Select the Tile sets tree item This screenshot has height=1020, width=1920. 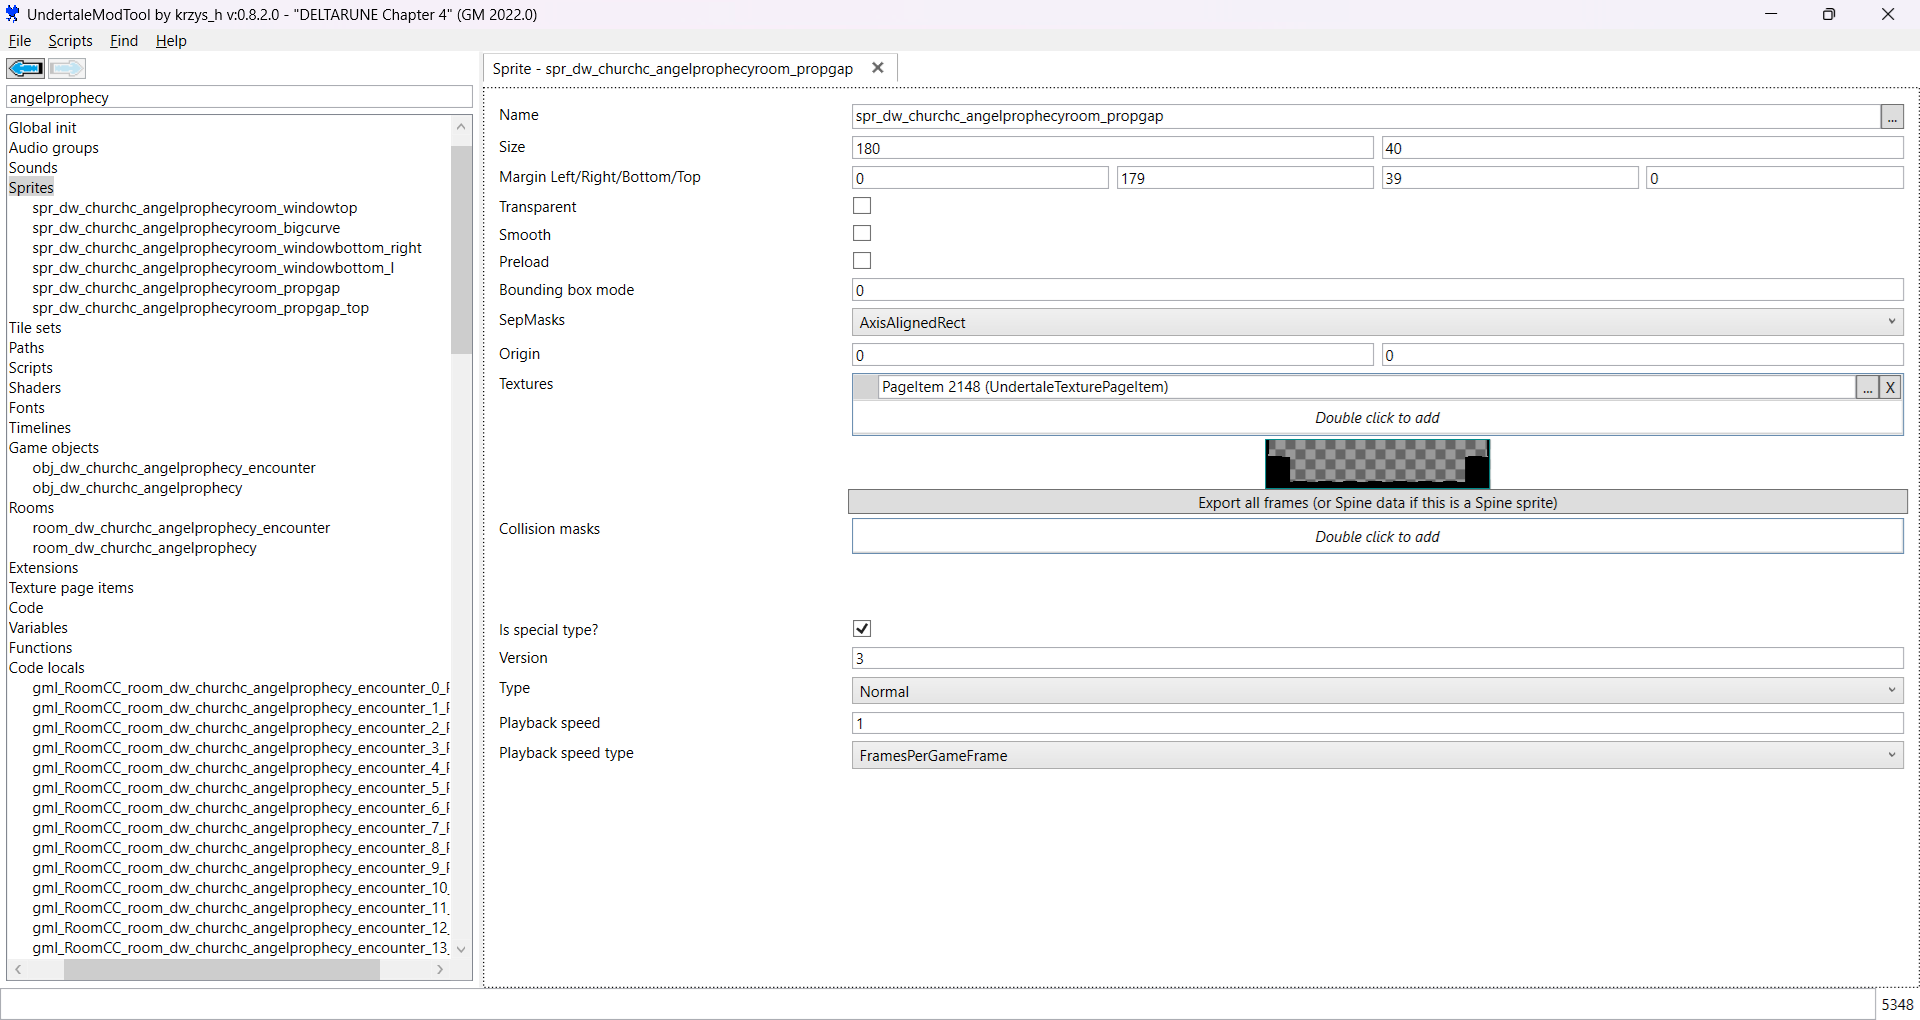[35, 328]
